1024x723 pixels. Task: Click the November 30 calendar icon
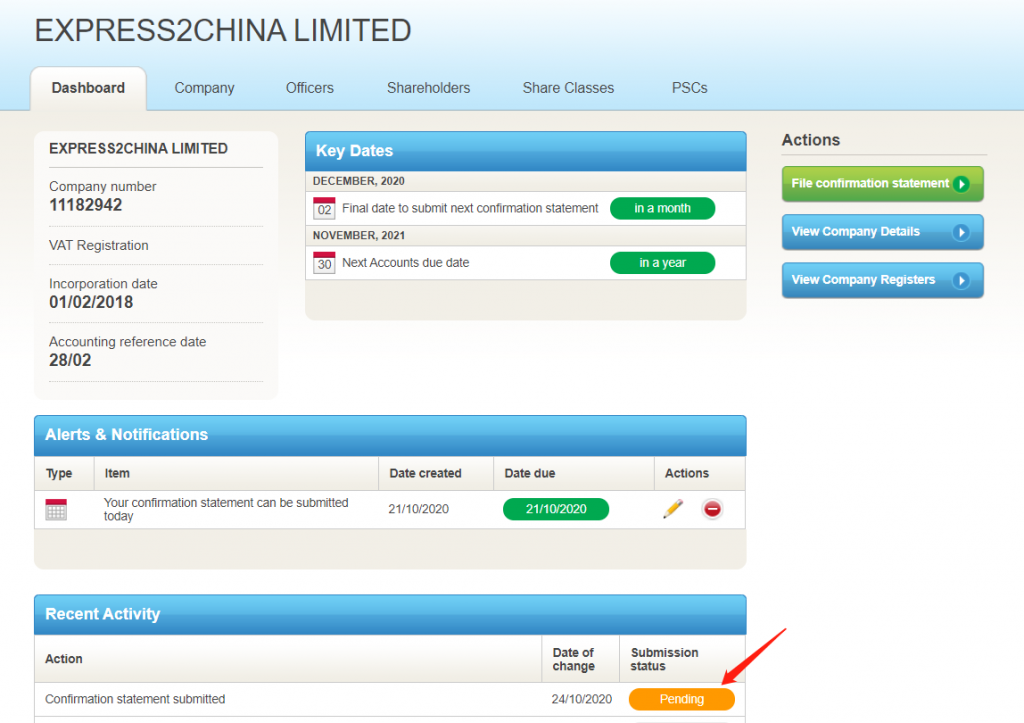click(324, 263)
